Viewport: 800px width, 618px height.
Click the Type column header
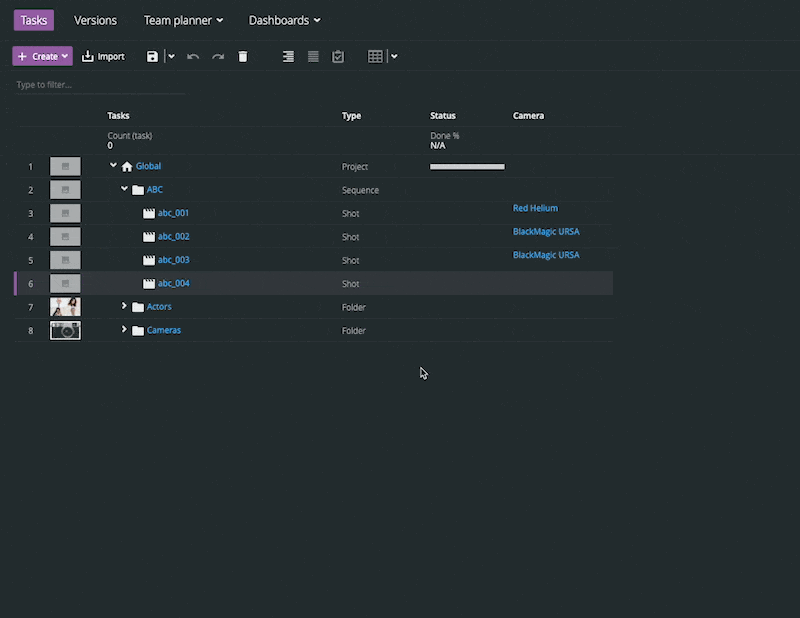[x=351, y=116]
